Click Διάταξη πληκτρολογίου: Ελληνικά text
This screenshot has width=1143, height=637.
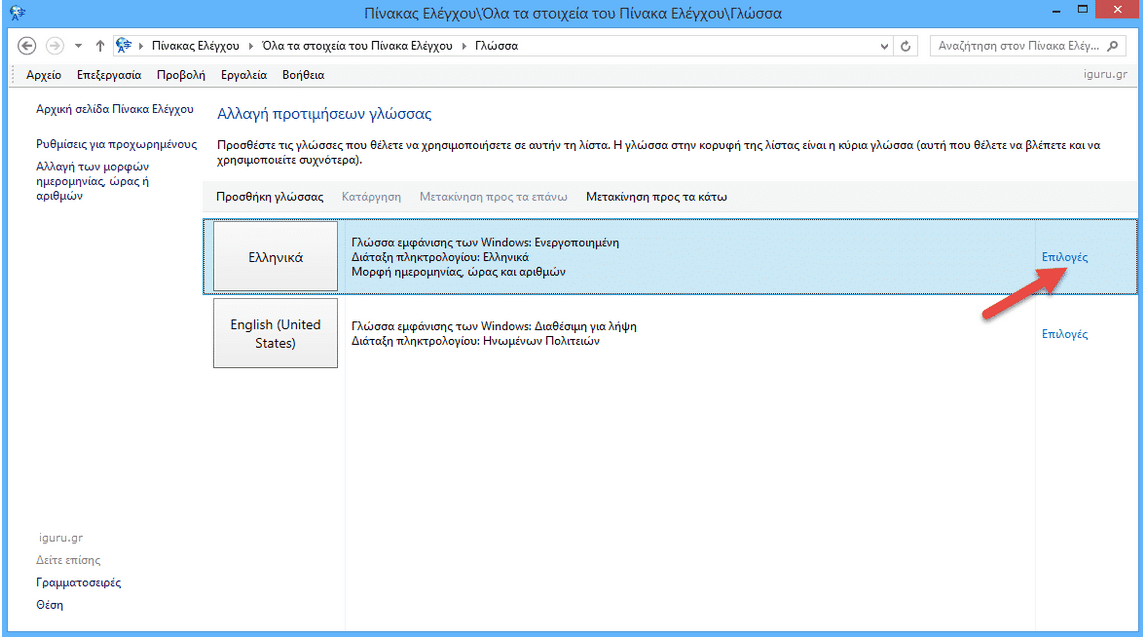(x=440, y=257)
